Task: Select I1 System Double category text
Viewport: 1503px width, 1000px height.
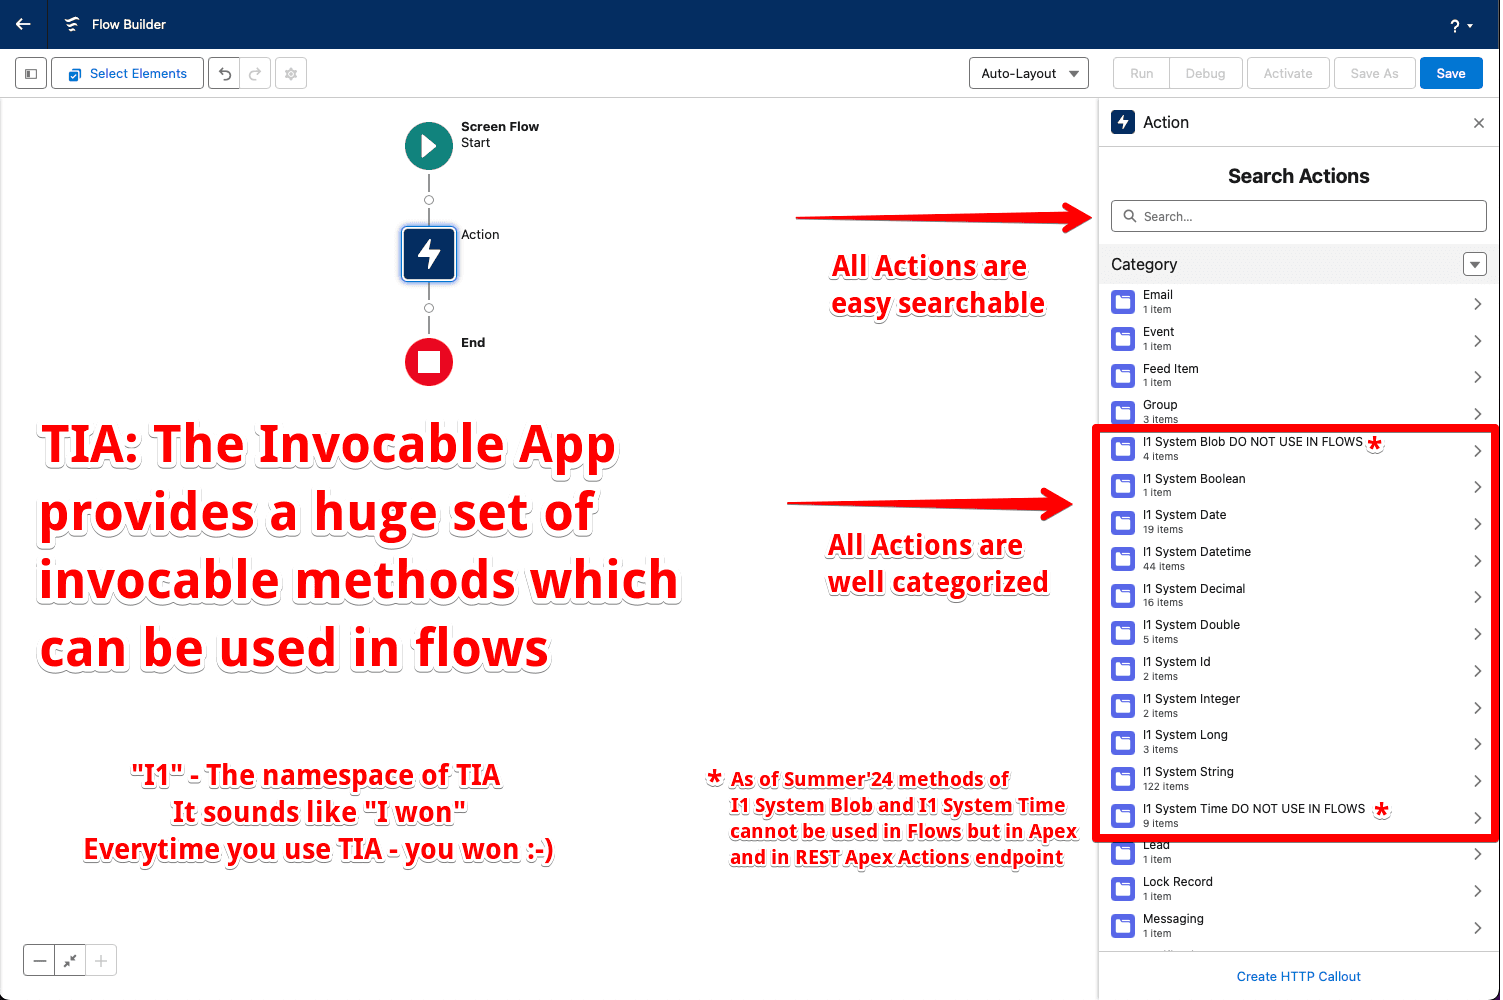Action: click(x=1191, y=625)
